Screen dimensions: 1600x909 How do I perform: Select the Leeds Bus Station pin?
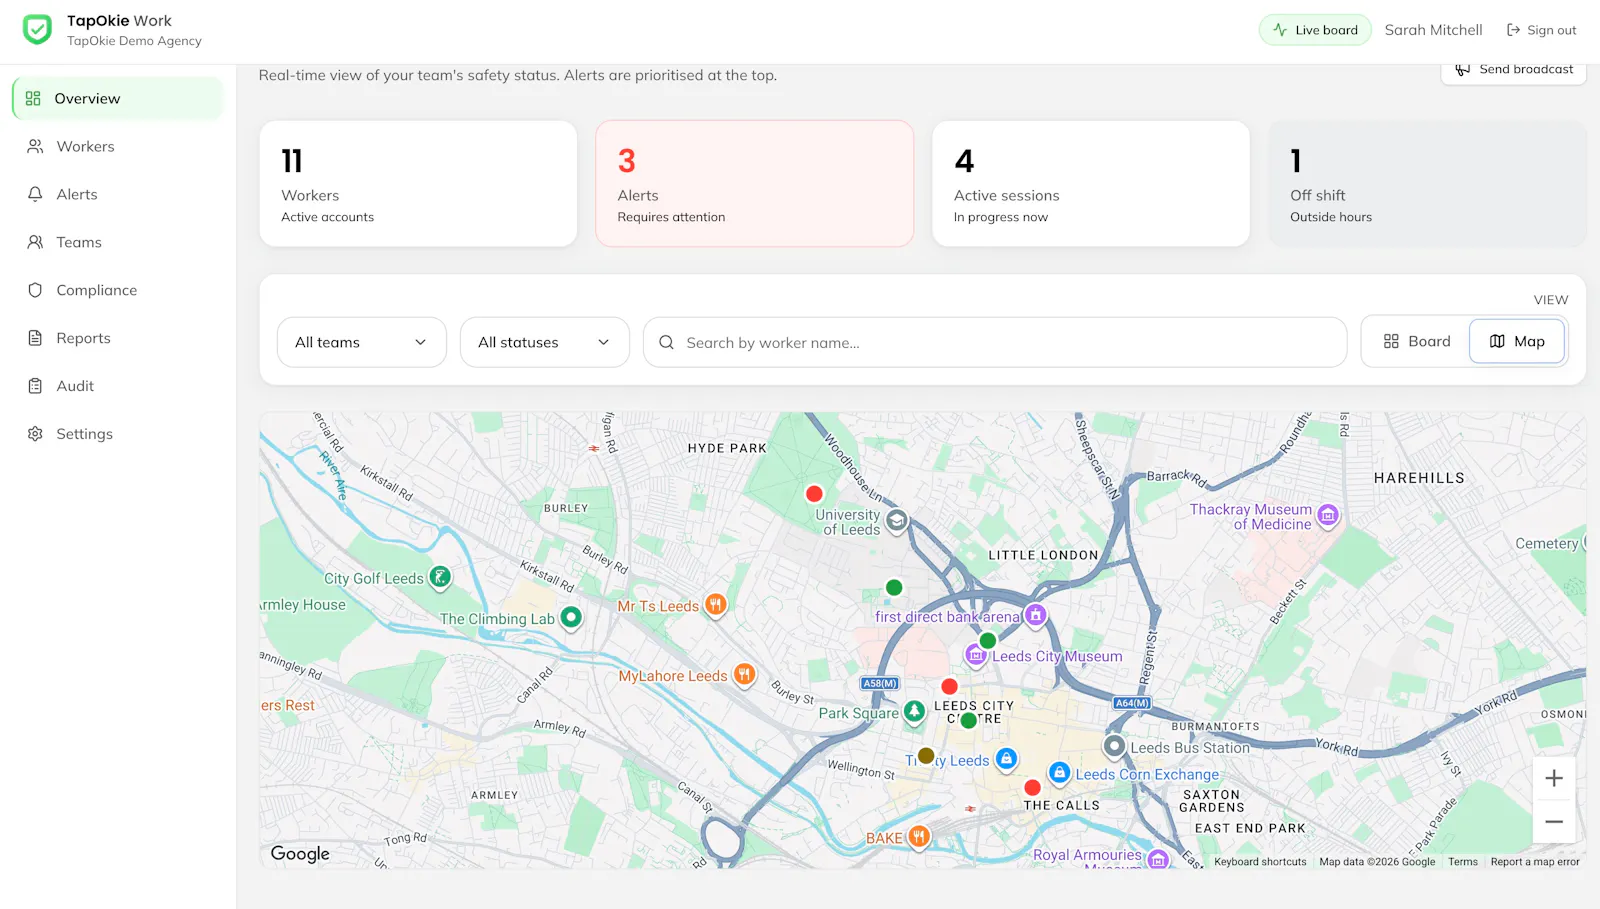click(x=1114, y=747)
